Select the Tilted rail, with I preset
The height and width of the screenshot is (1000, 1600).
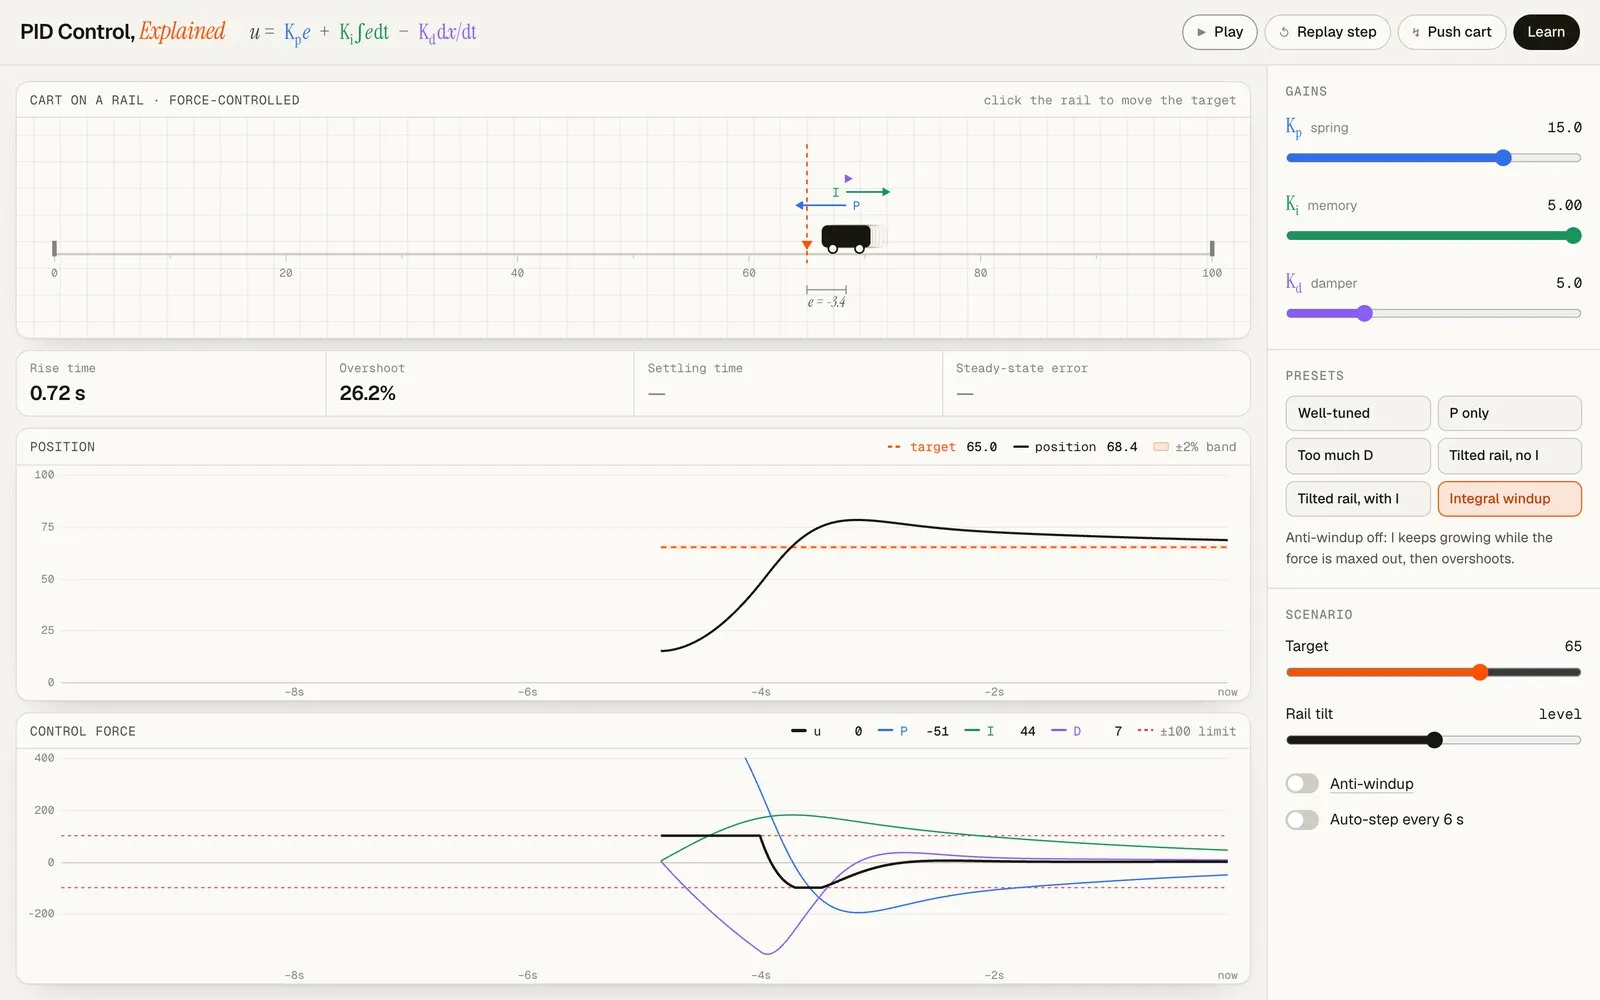coord(1357,499)
